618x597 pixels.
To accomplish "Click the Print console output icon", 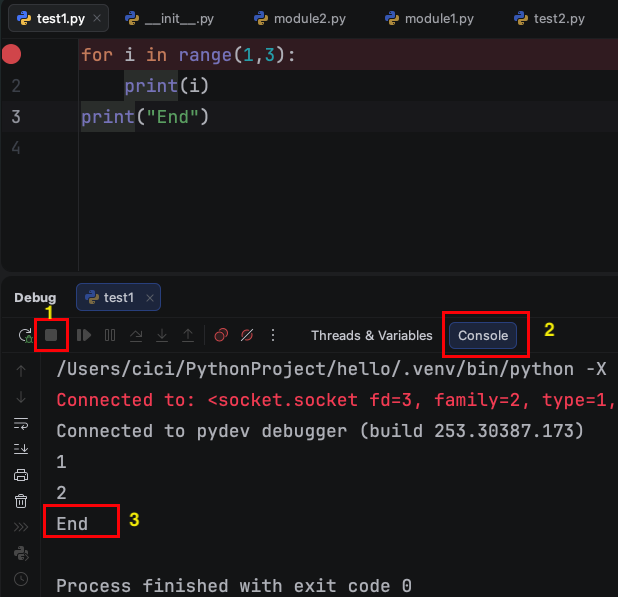I will 22,475.
